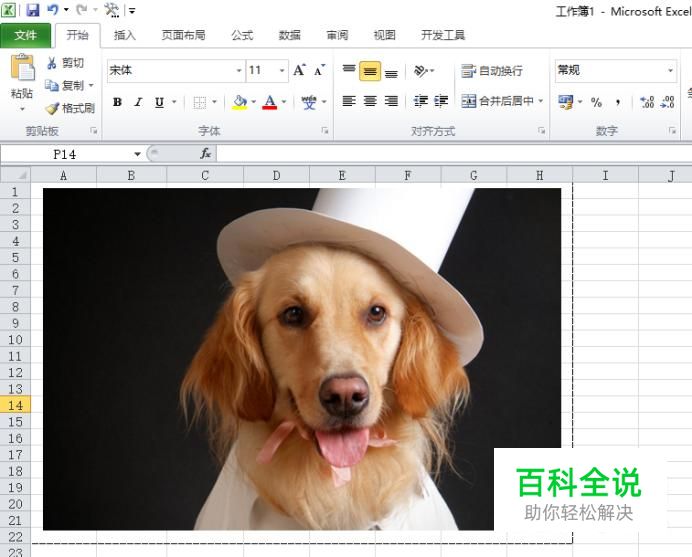Viewport: 692px width, 557px height.
Task: Expand underline style dropdown arrow
Action: pos(174,102)
